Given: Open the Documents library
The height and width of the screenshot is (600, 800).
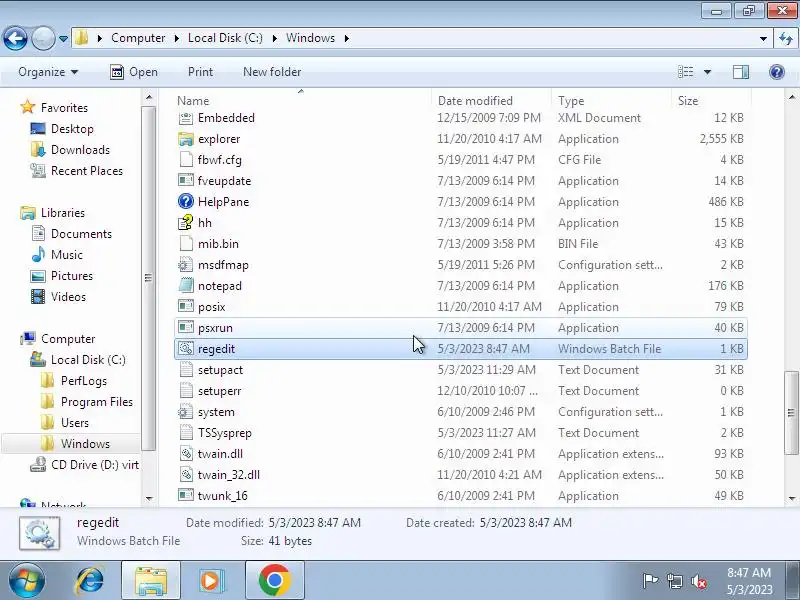Looking at the screenshot, I should (x=81, y=234).
